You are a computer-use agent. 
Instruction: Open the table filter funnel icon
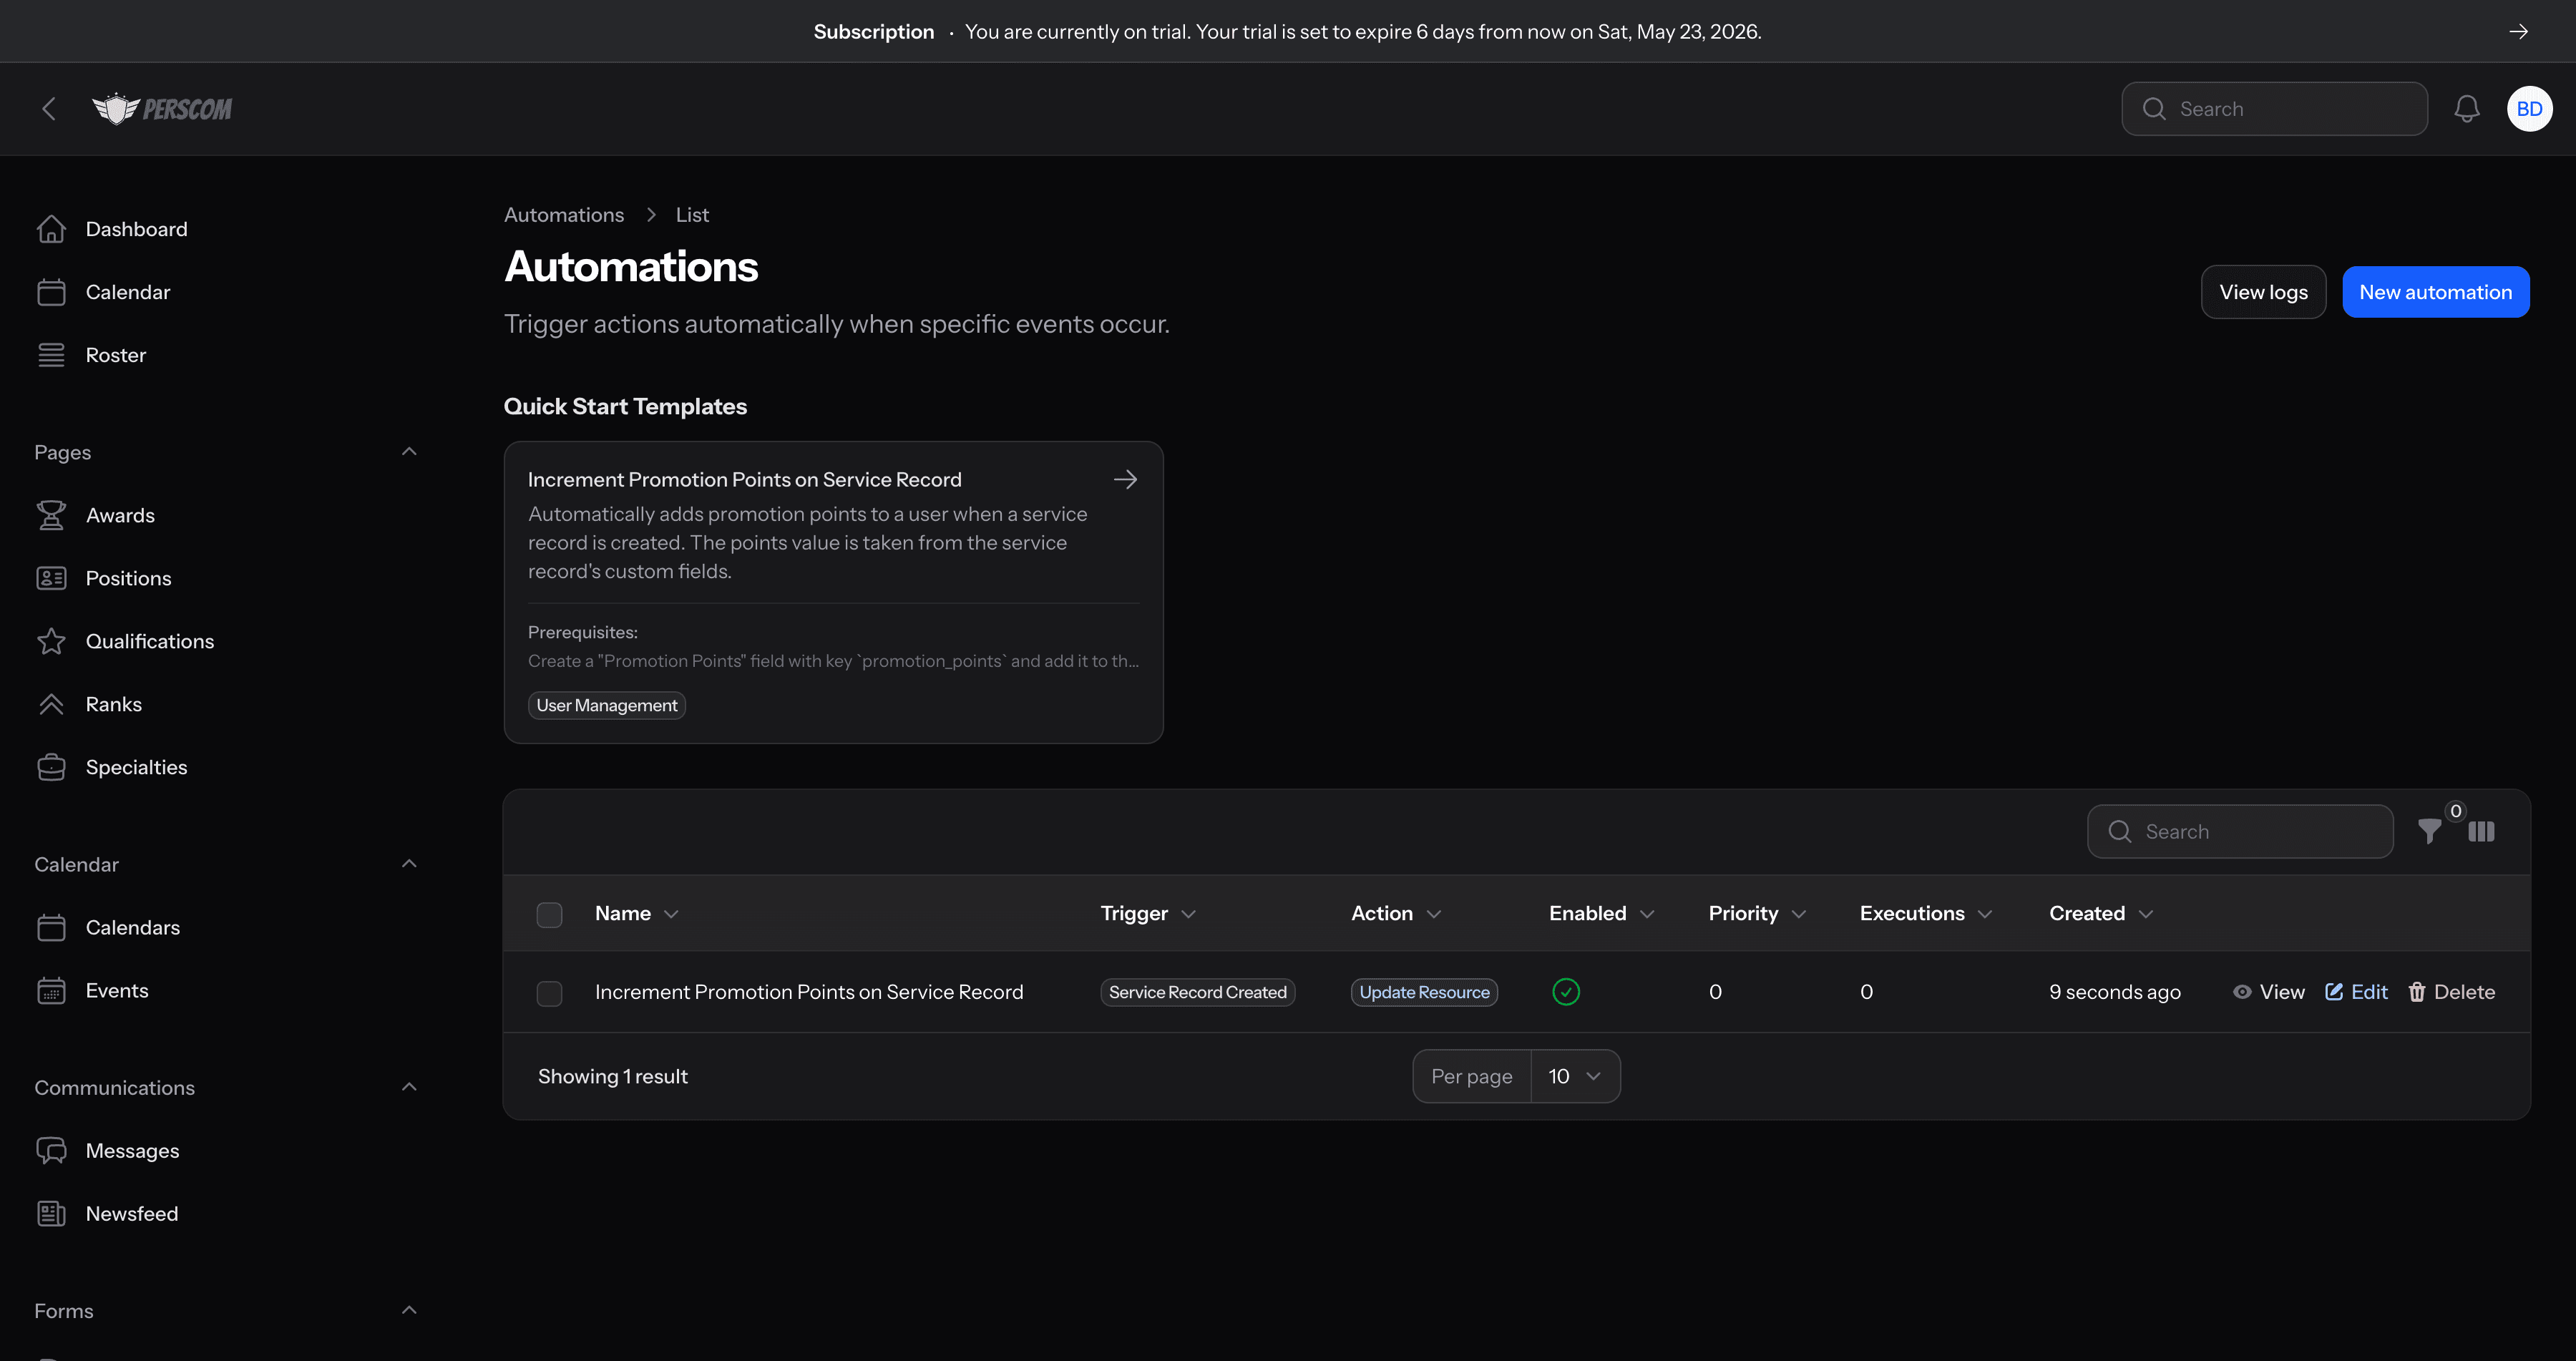[x=2429, y=832]
